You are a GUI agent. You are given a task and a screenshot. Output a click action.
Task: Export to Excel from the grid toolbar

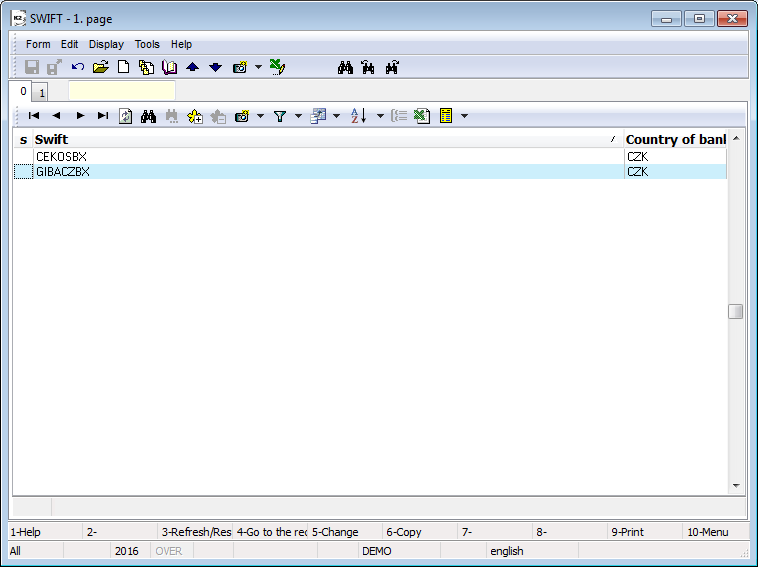pyautogui.click(x=422, y=116)
